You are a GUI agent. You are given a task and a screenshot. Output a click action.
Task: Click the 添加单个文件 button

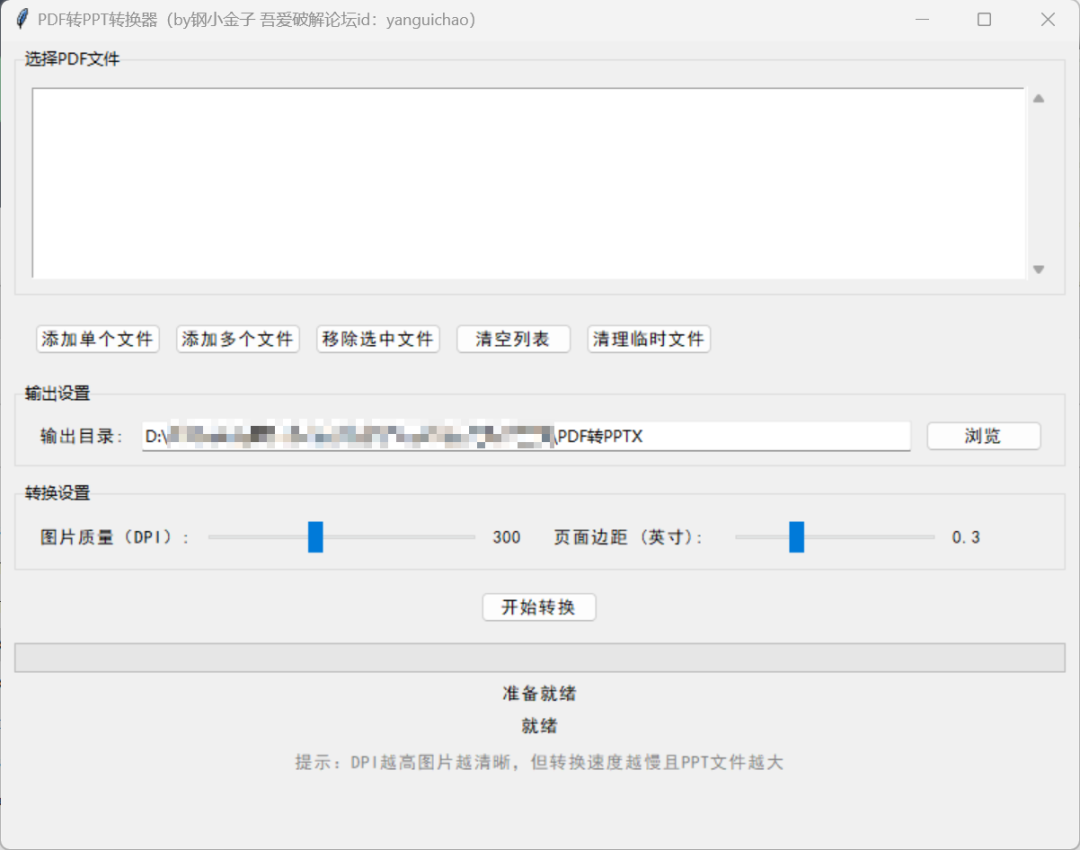coord(97,339)
